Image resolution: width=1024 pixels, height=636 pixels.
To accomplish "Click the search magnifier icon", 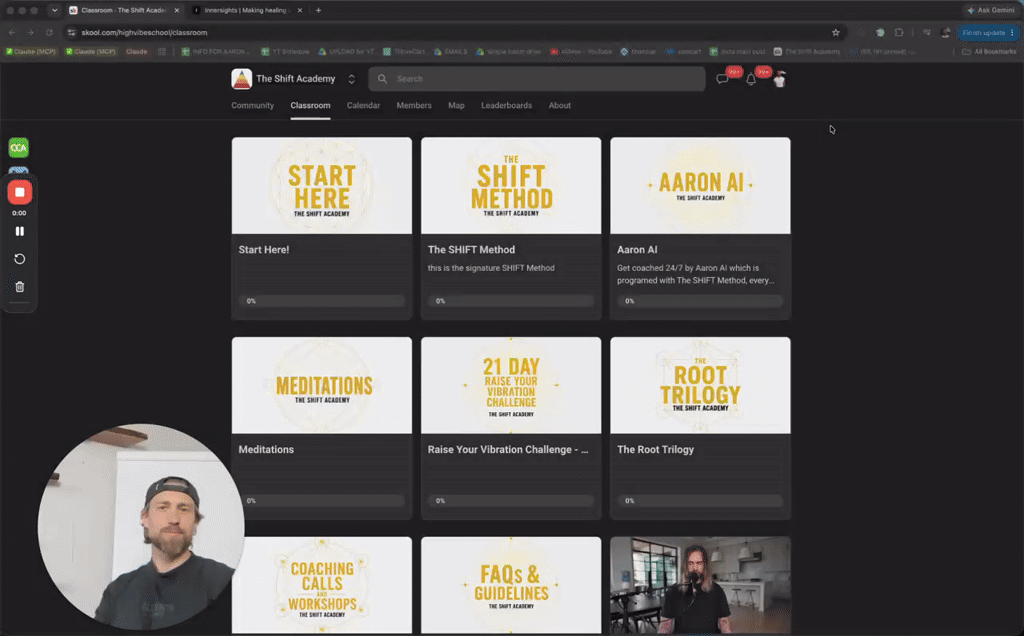I will 383,79.
